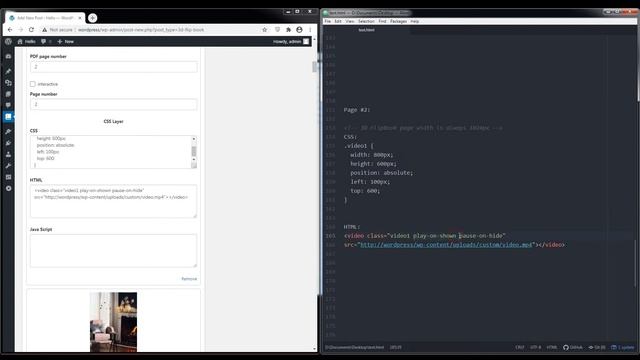Select the text.html editor tab
Viewport: 640px width, 360px height.
[x=366, y=30]
